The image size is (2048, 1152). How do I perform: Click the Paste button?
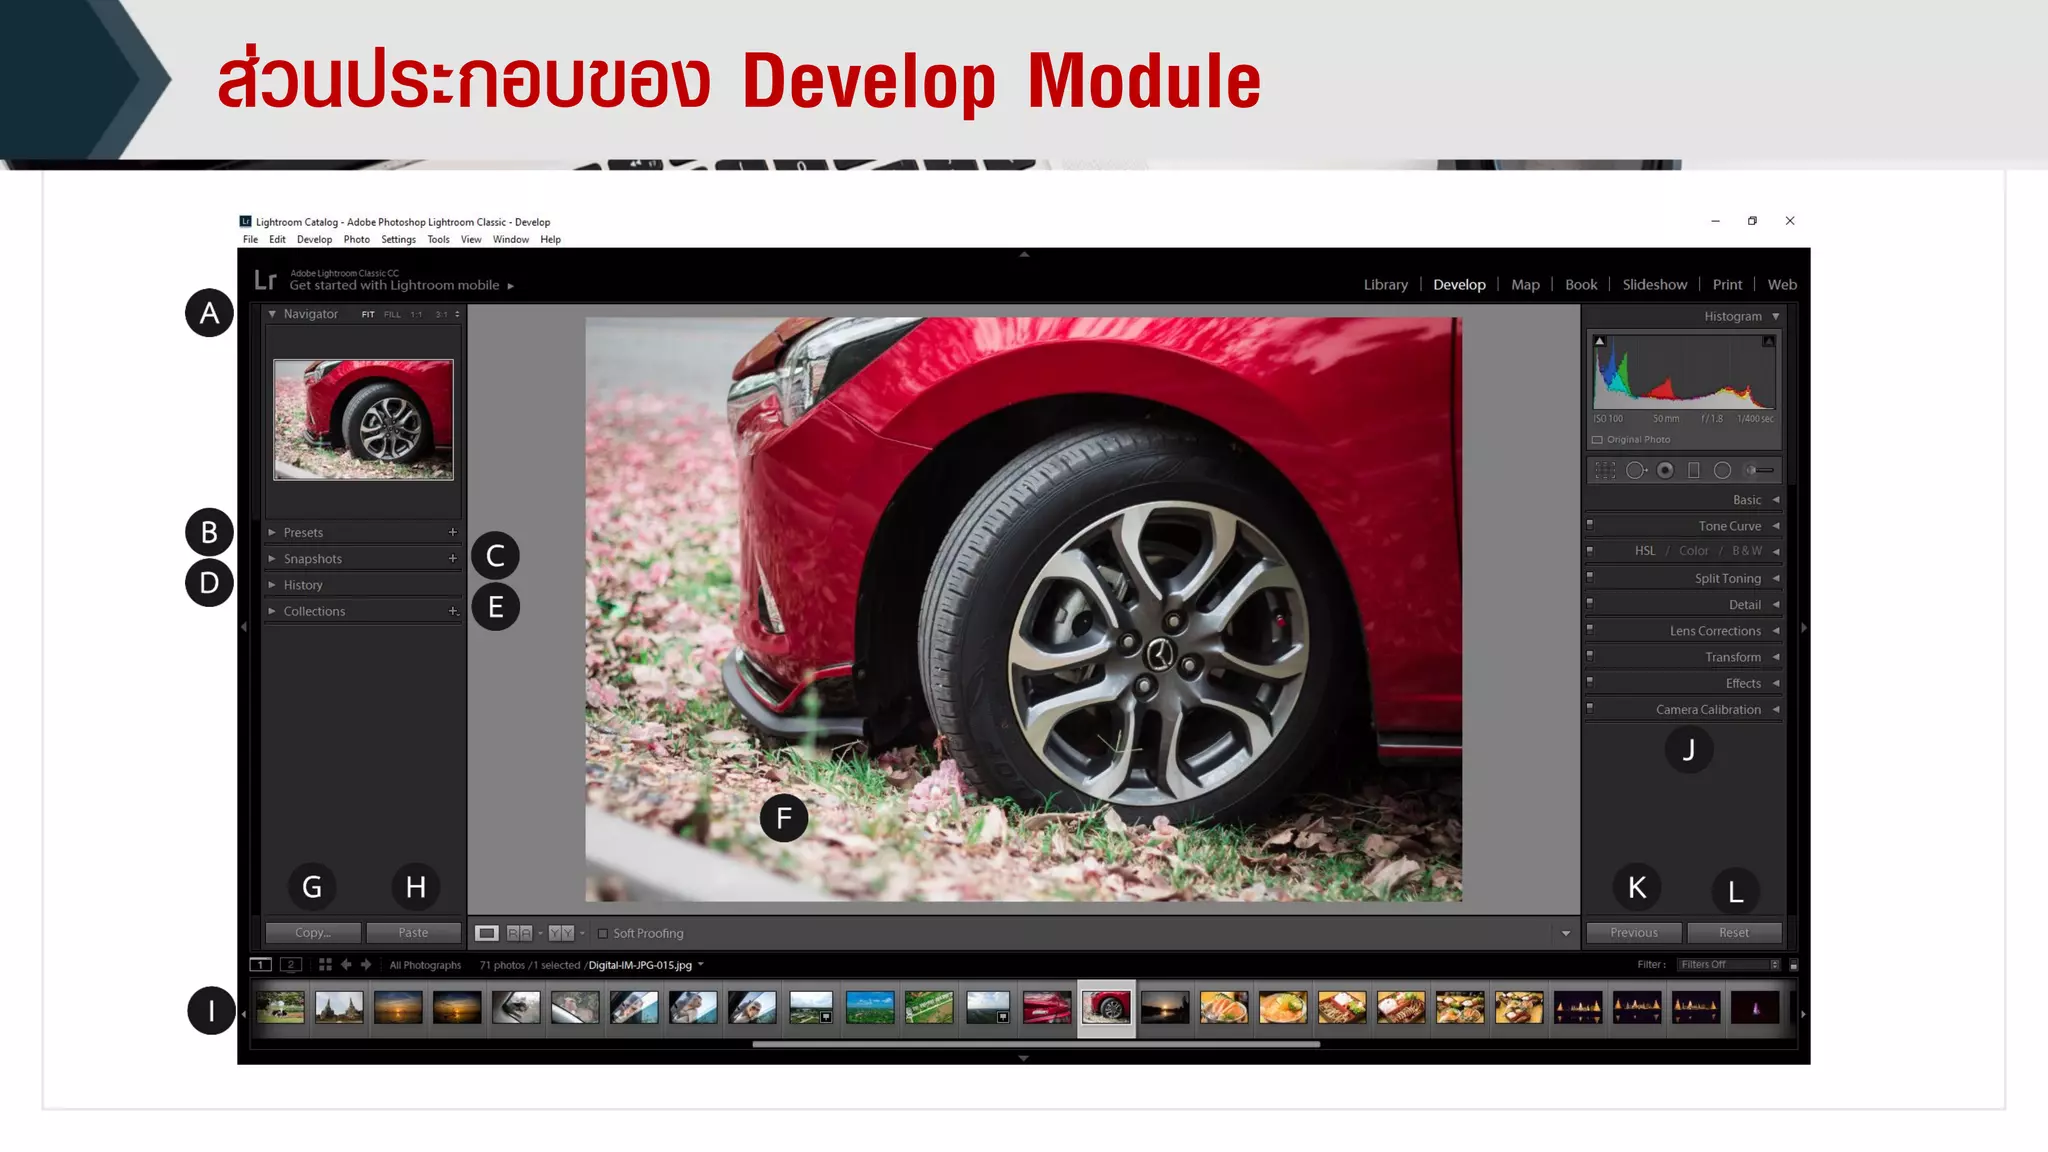pos(413,933)
